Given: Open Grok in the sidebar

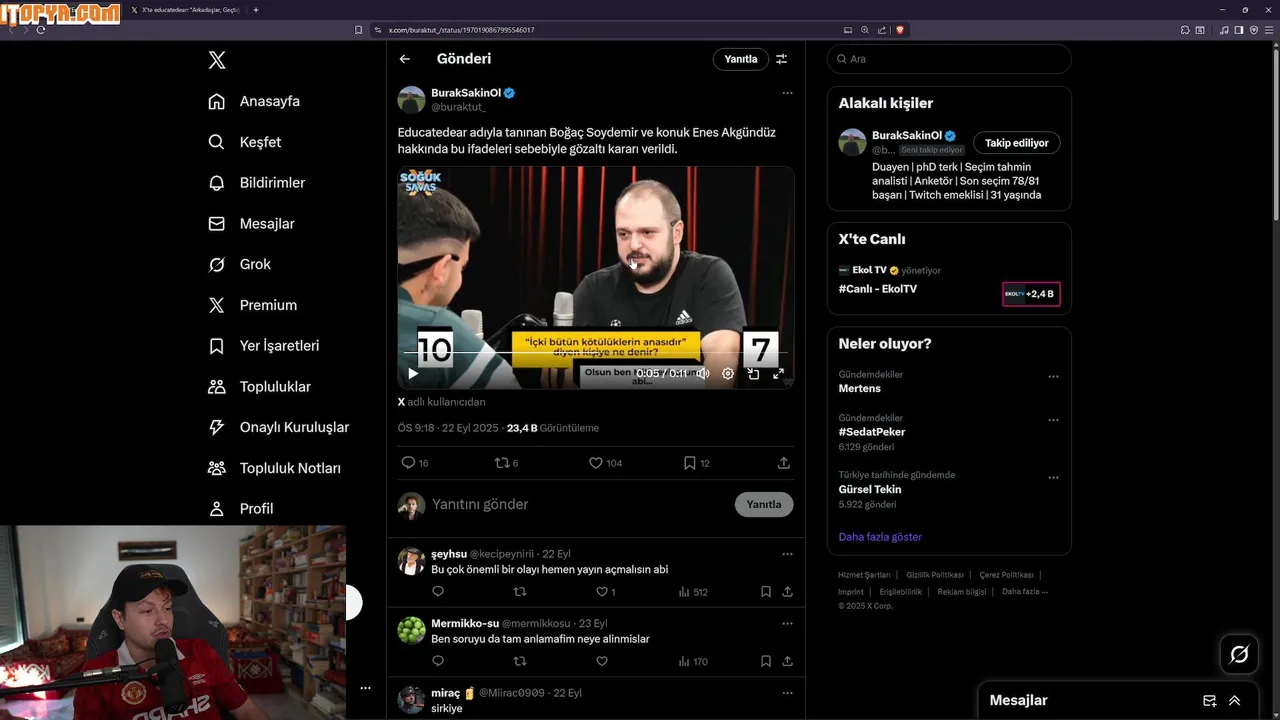Looking at the screenshot, I should click(x=239, y=264).
